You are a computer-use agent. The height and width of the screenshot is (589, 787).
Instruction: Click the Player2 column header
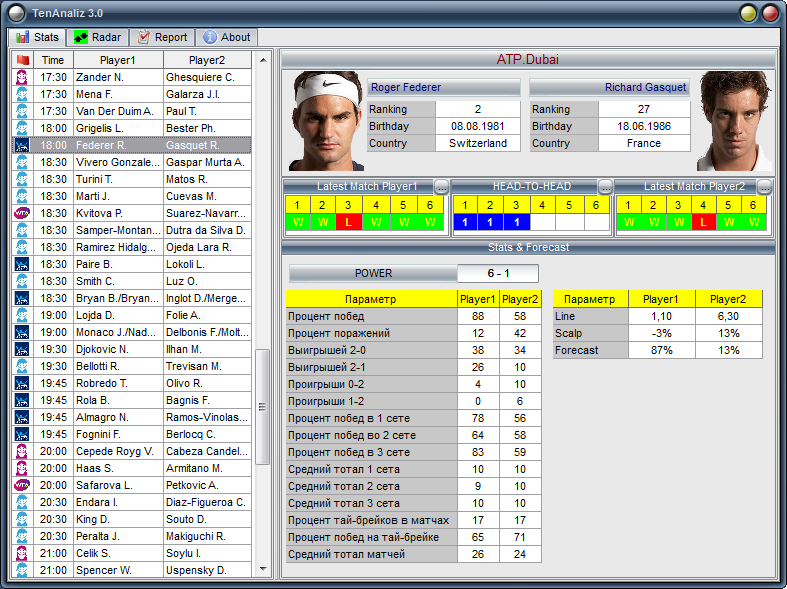pyautogui.click(x=207, y=60)
